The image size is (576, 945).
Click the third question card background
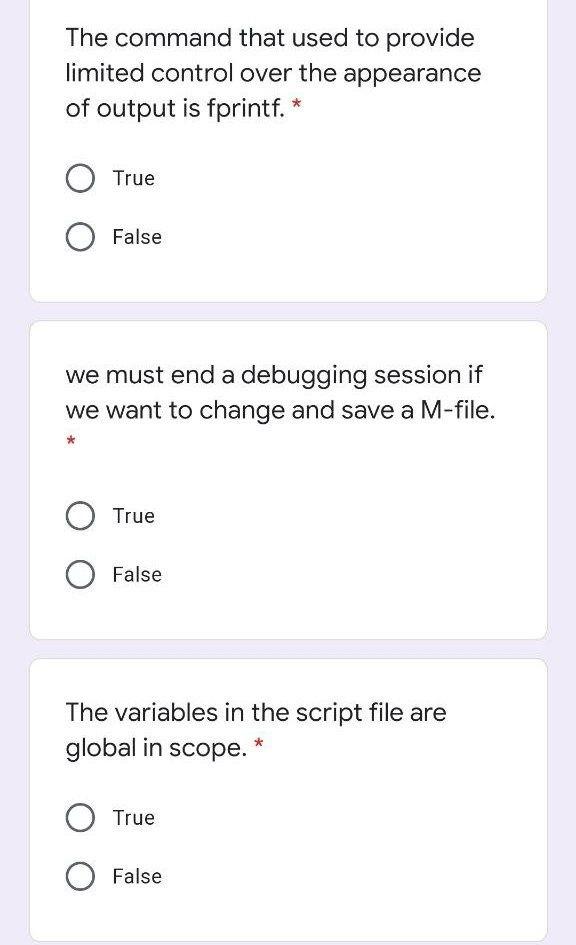click(x=450, y=920)
